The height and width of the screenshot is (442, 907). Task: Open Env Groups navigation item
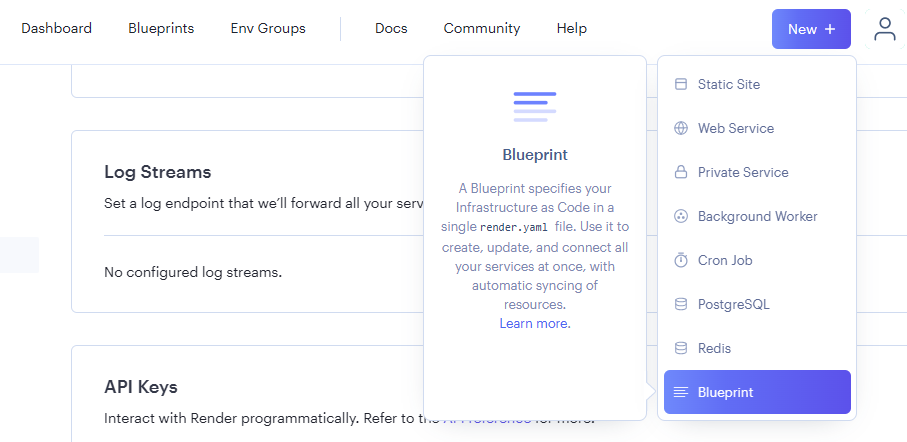(x=268, y=28)
